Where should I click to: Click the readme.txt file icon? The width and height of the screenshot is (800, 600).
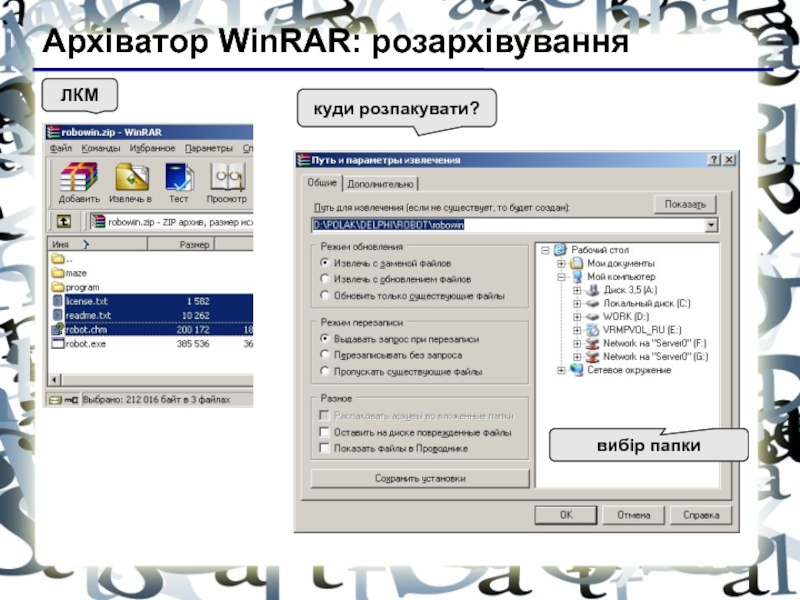coord(58,315)
